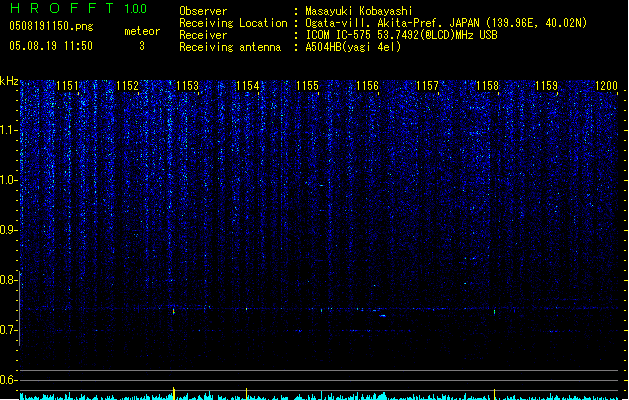The image size is (629, 400).
Task: Click the "Receiver" field label
Action: pos(203,35)
